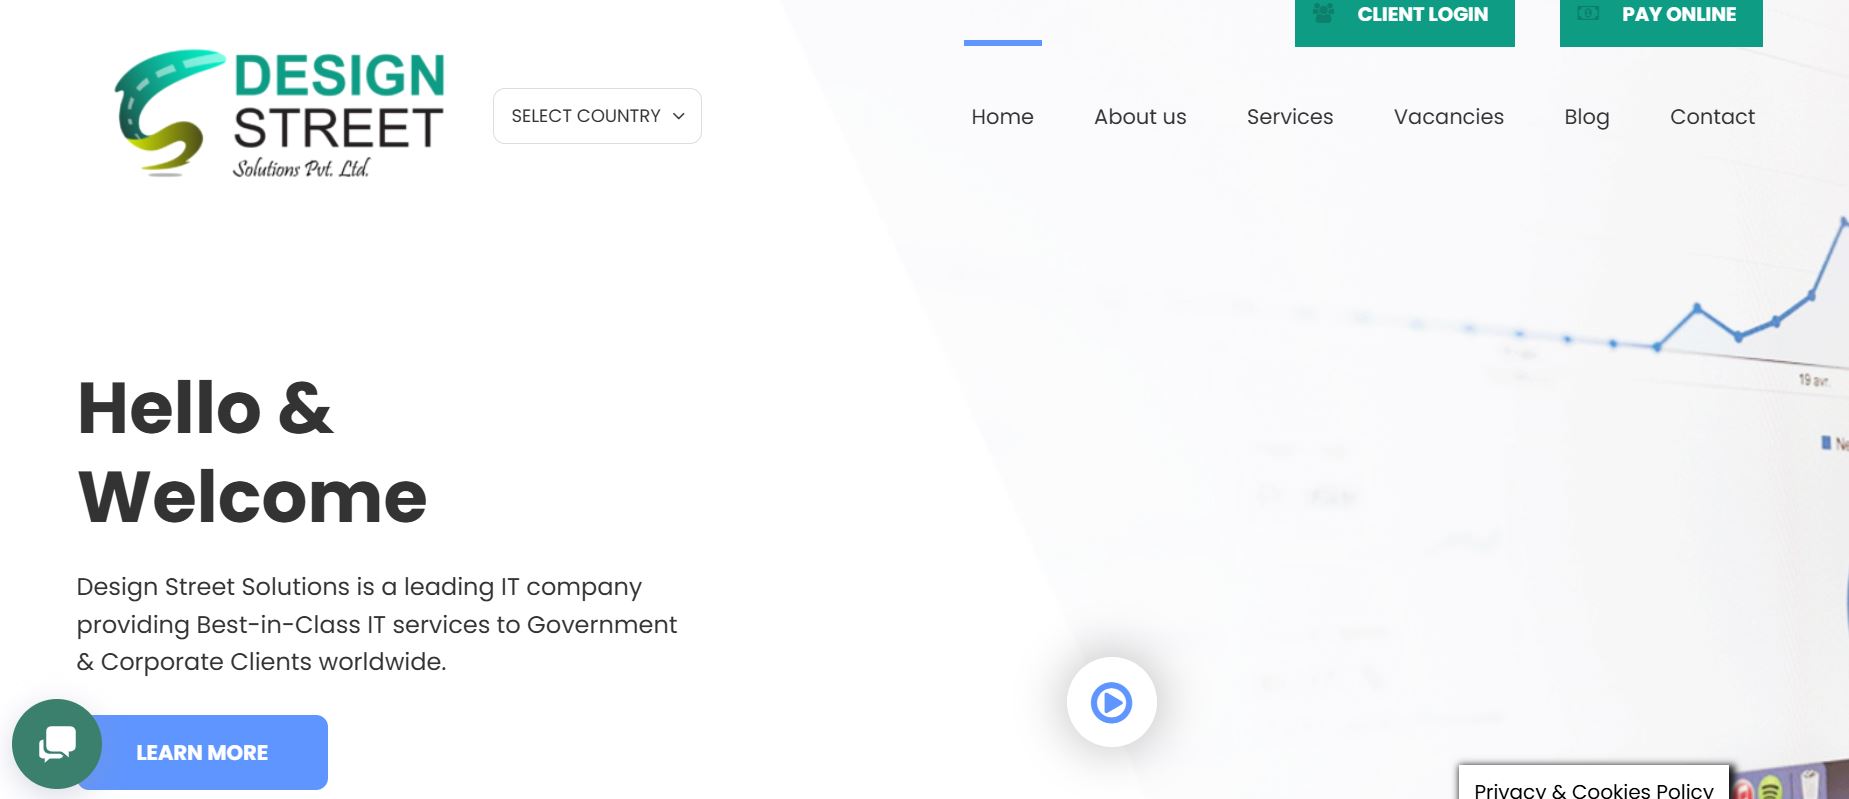
Task: Go to the Home menu item
Action: point(1002,117)
